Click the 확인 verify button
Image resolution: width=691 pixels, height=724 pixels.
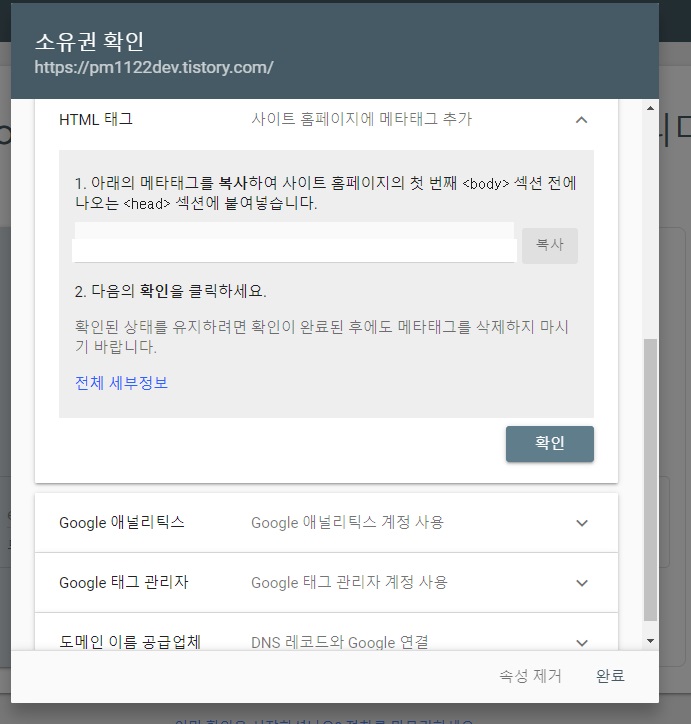pyautogui.click(x=550, y=444)
